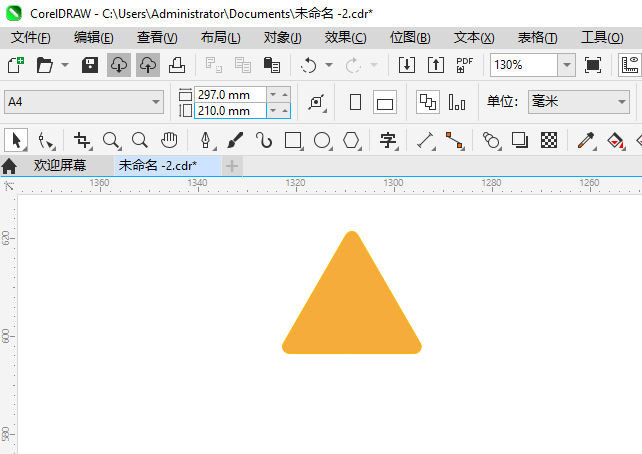Click the auto-fit page icon
642x454 pixels.
316,102
